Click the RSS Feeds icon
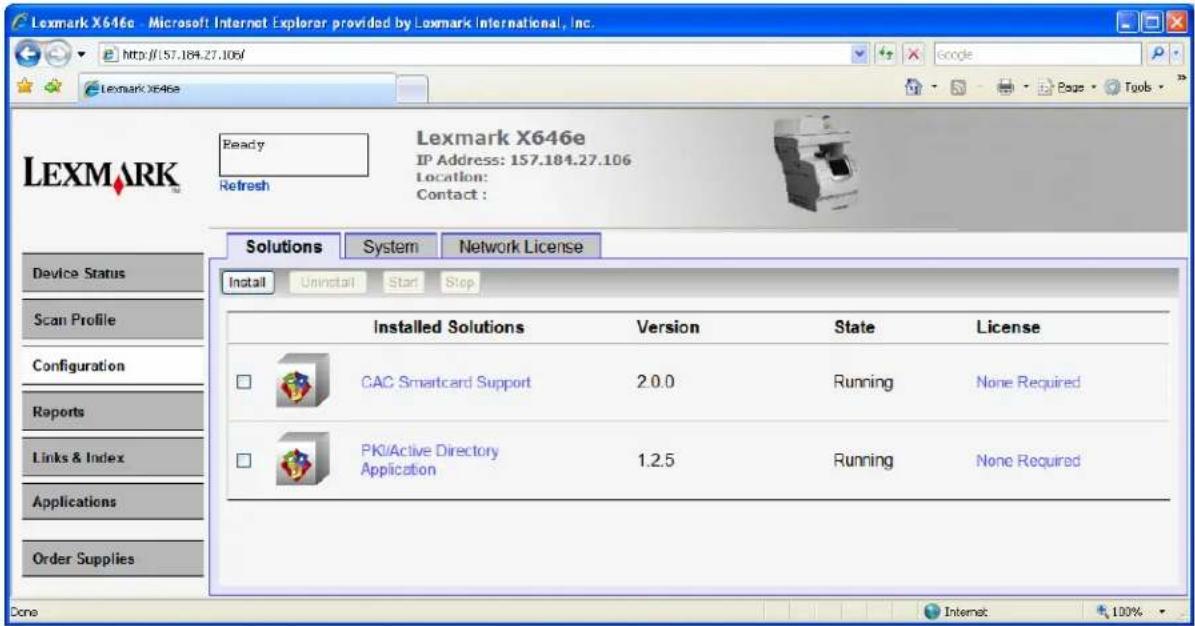This screenshot has height=626, width=1195. (959, 88)
